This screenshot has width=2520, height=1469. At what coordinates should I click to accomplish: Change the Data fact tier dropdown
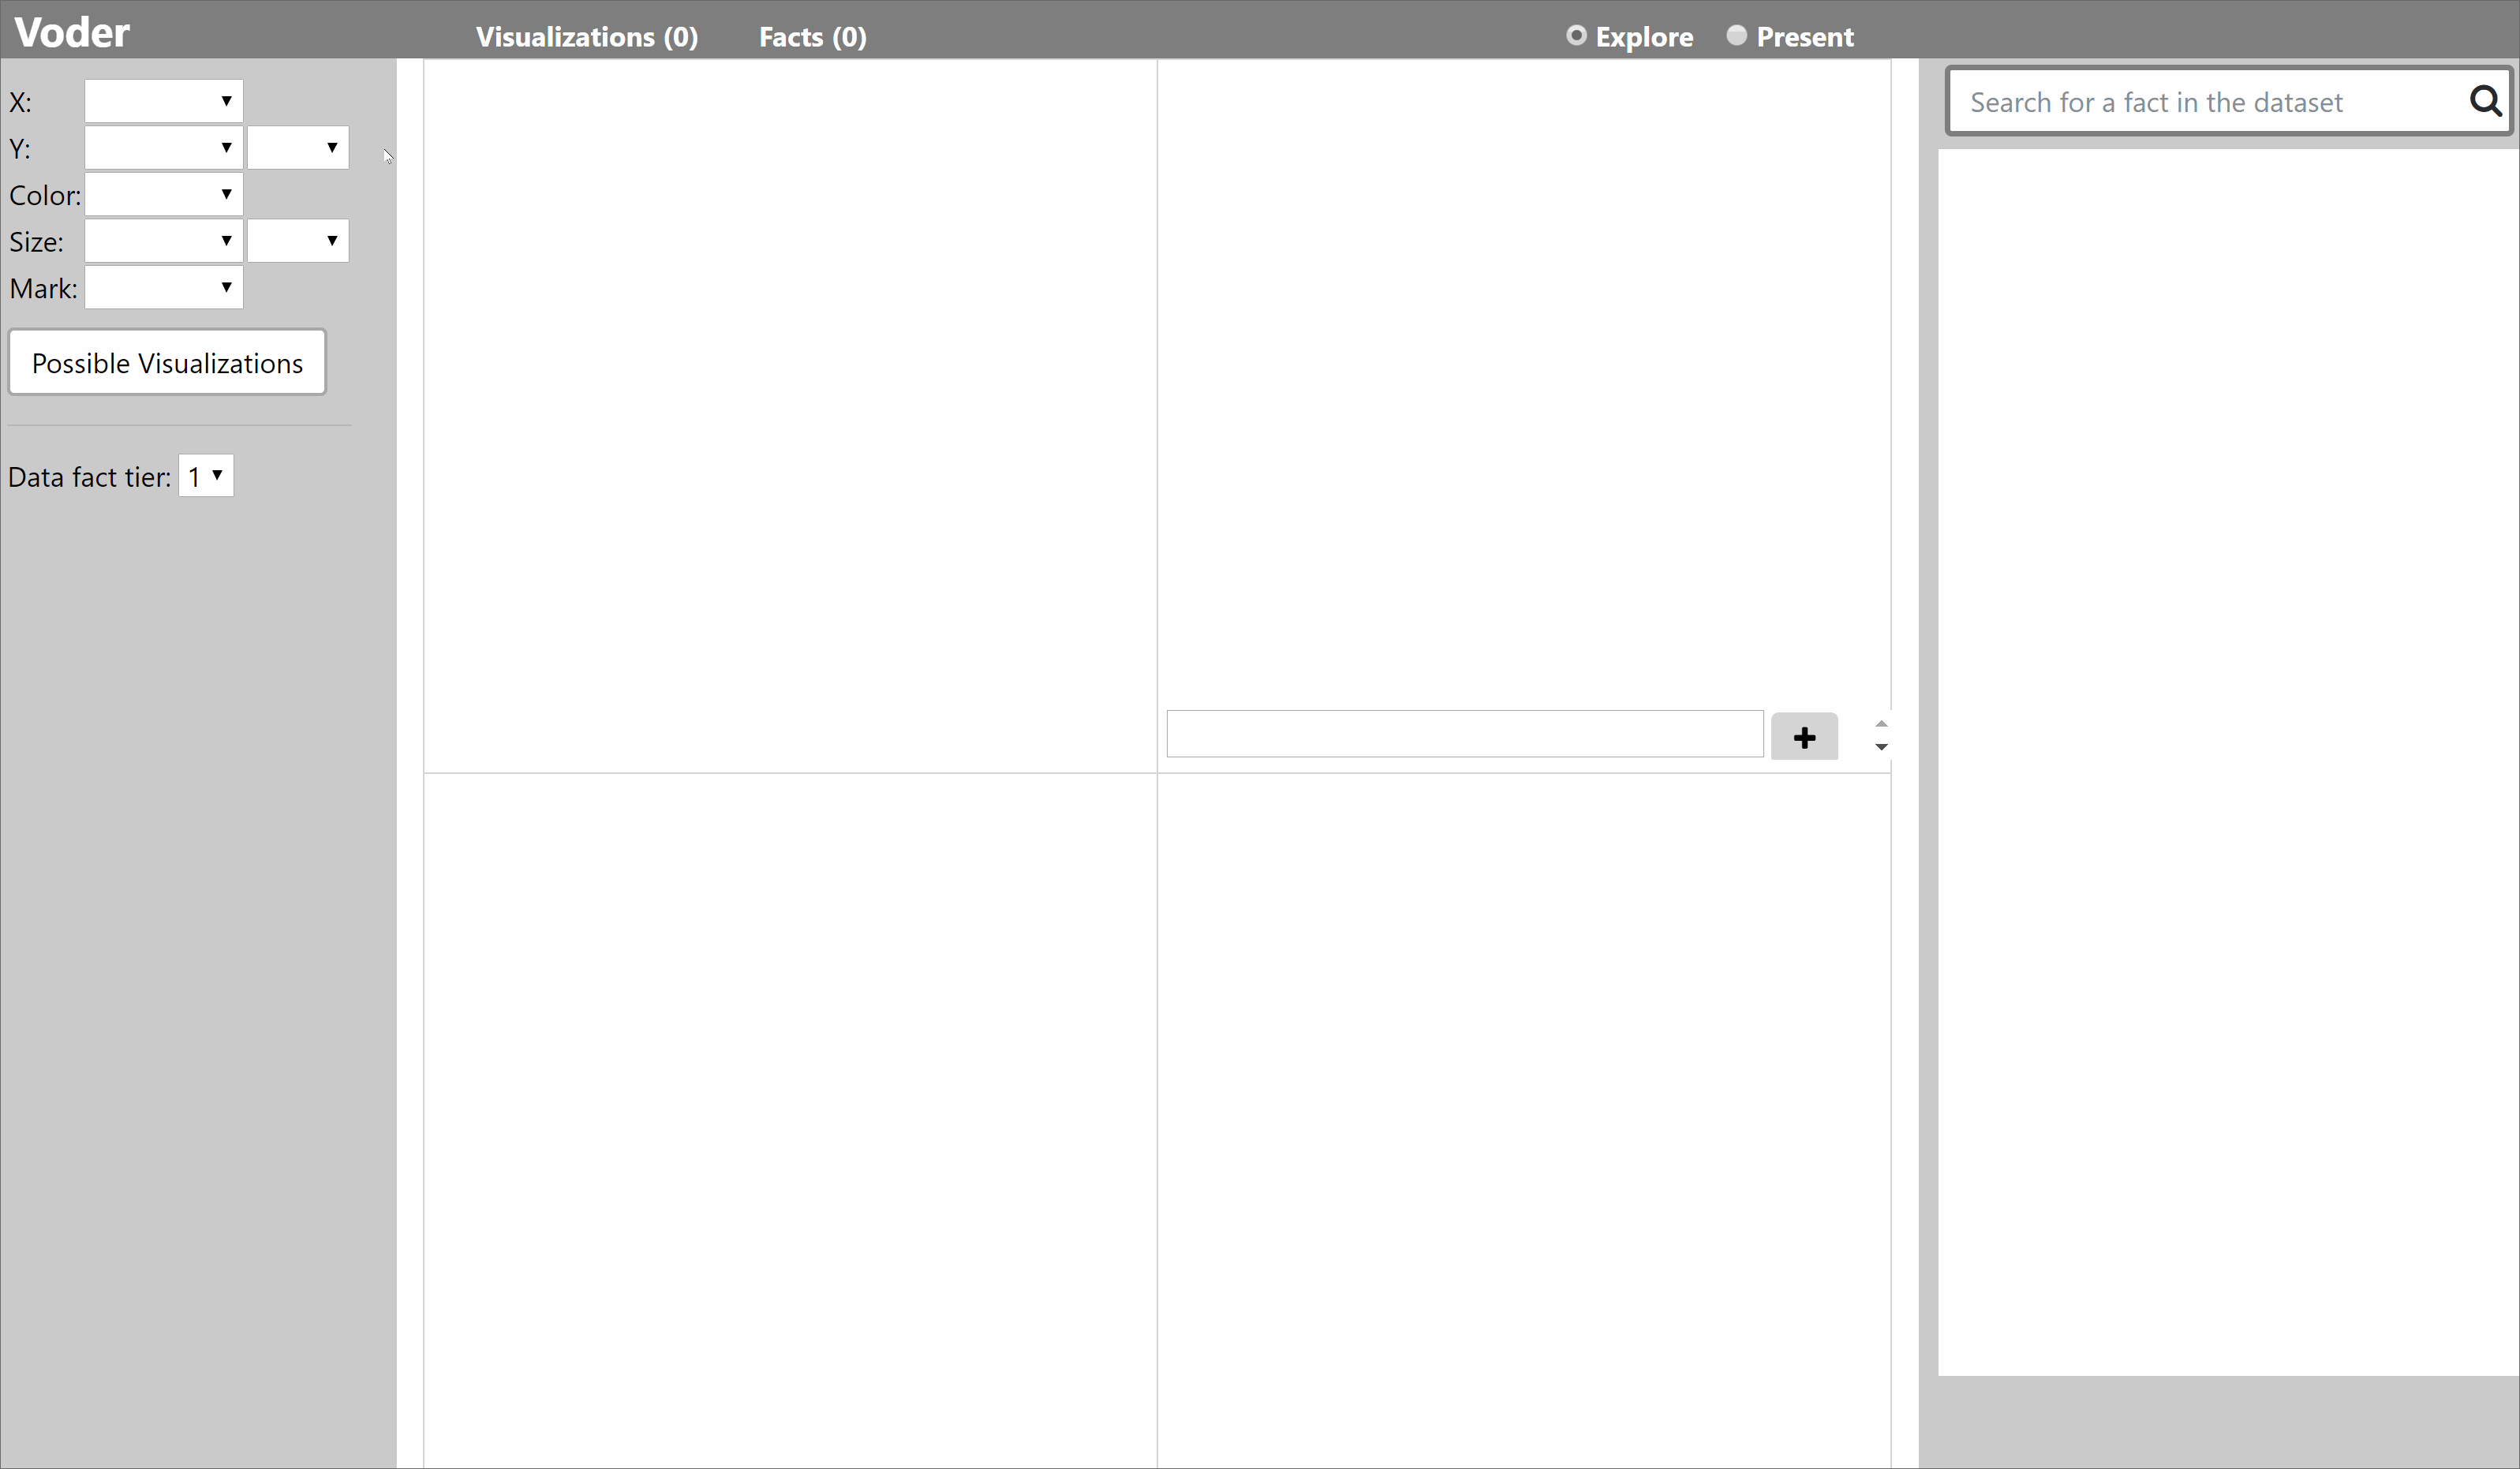pos(206,476)
